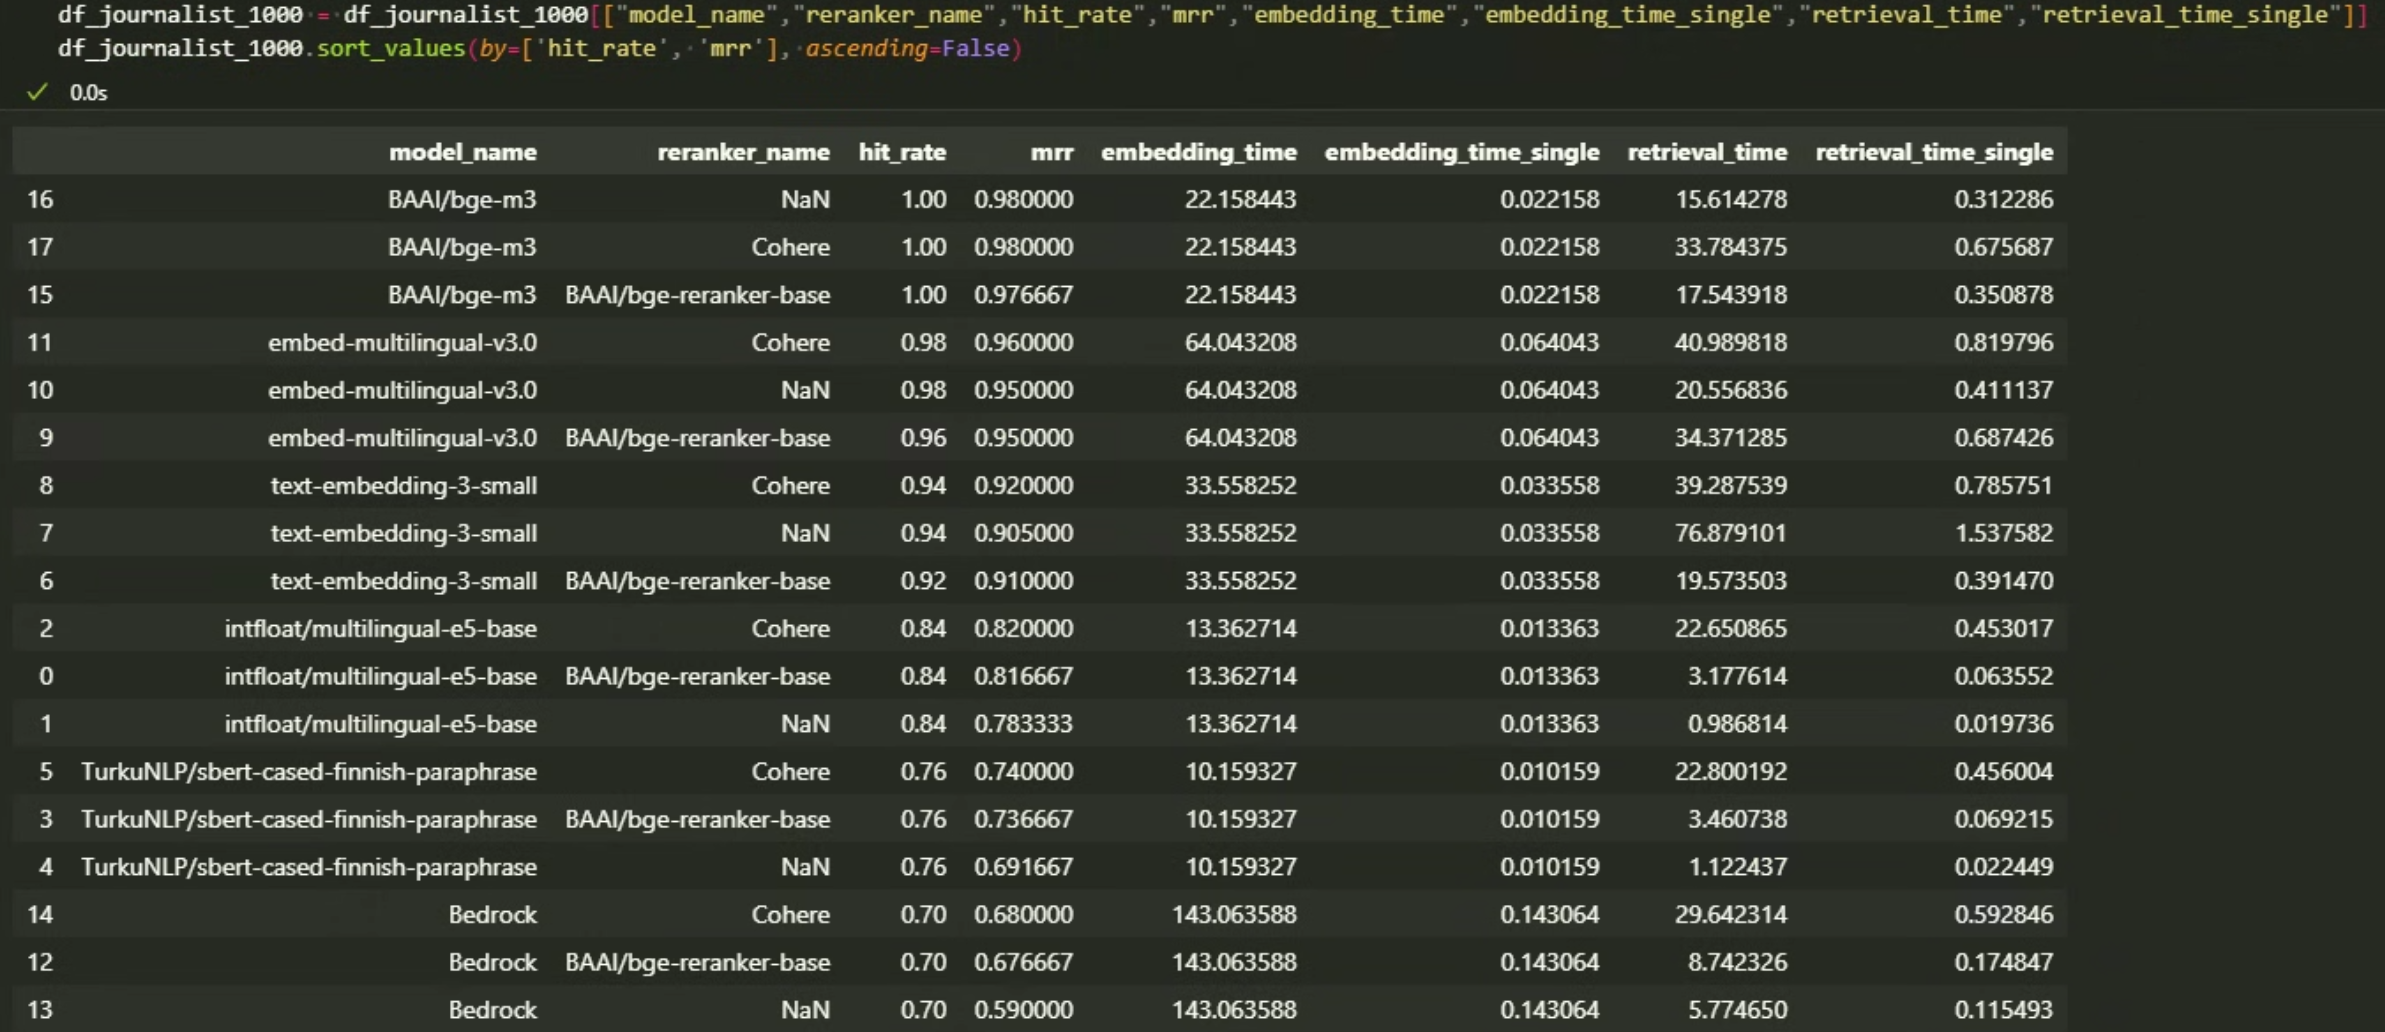The width and height of the screenshot is (2385, 1032).
Task: Click retrieval_time value 20.556836
Action: pos(1731,390)
